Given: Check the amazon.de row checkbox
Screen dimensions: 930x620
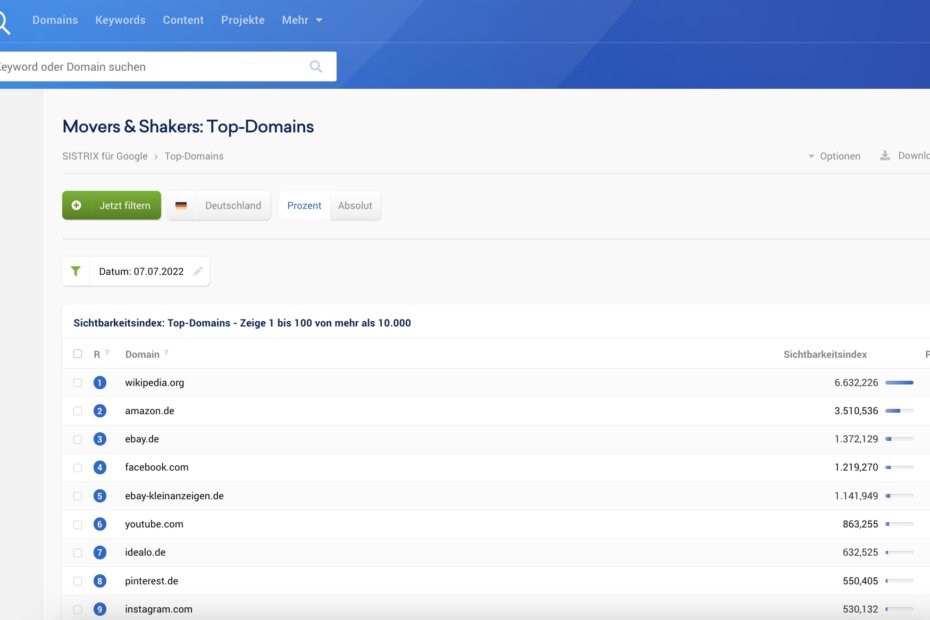Looking at the screenshot, I should pyautogui.click(x=77, y=411).
